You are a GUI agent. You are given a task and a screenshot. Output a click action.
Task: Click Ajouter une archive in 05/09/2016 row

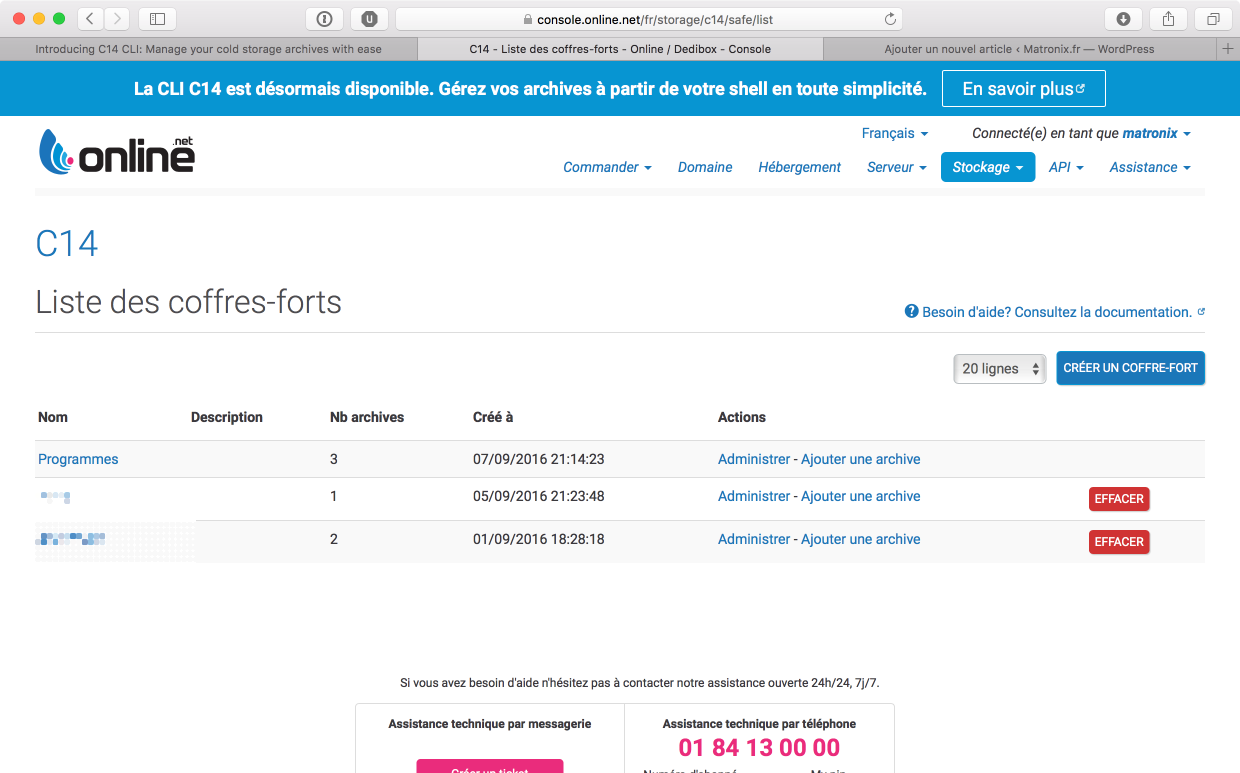point(861,496)
